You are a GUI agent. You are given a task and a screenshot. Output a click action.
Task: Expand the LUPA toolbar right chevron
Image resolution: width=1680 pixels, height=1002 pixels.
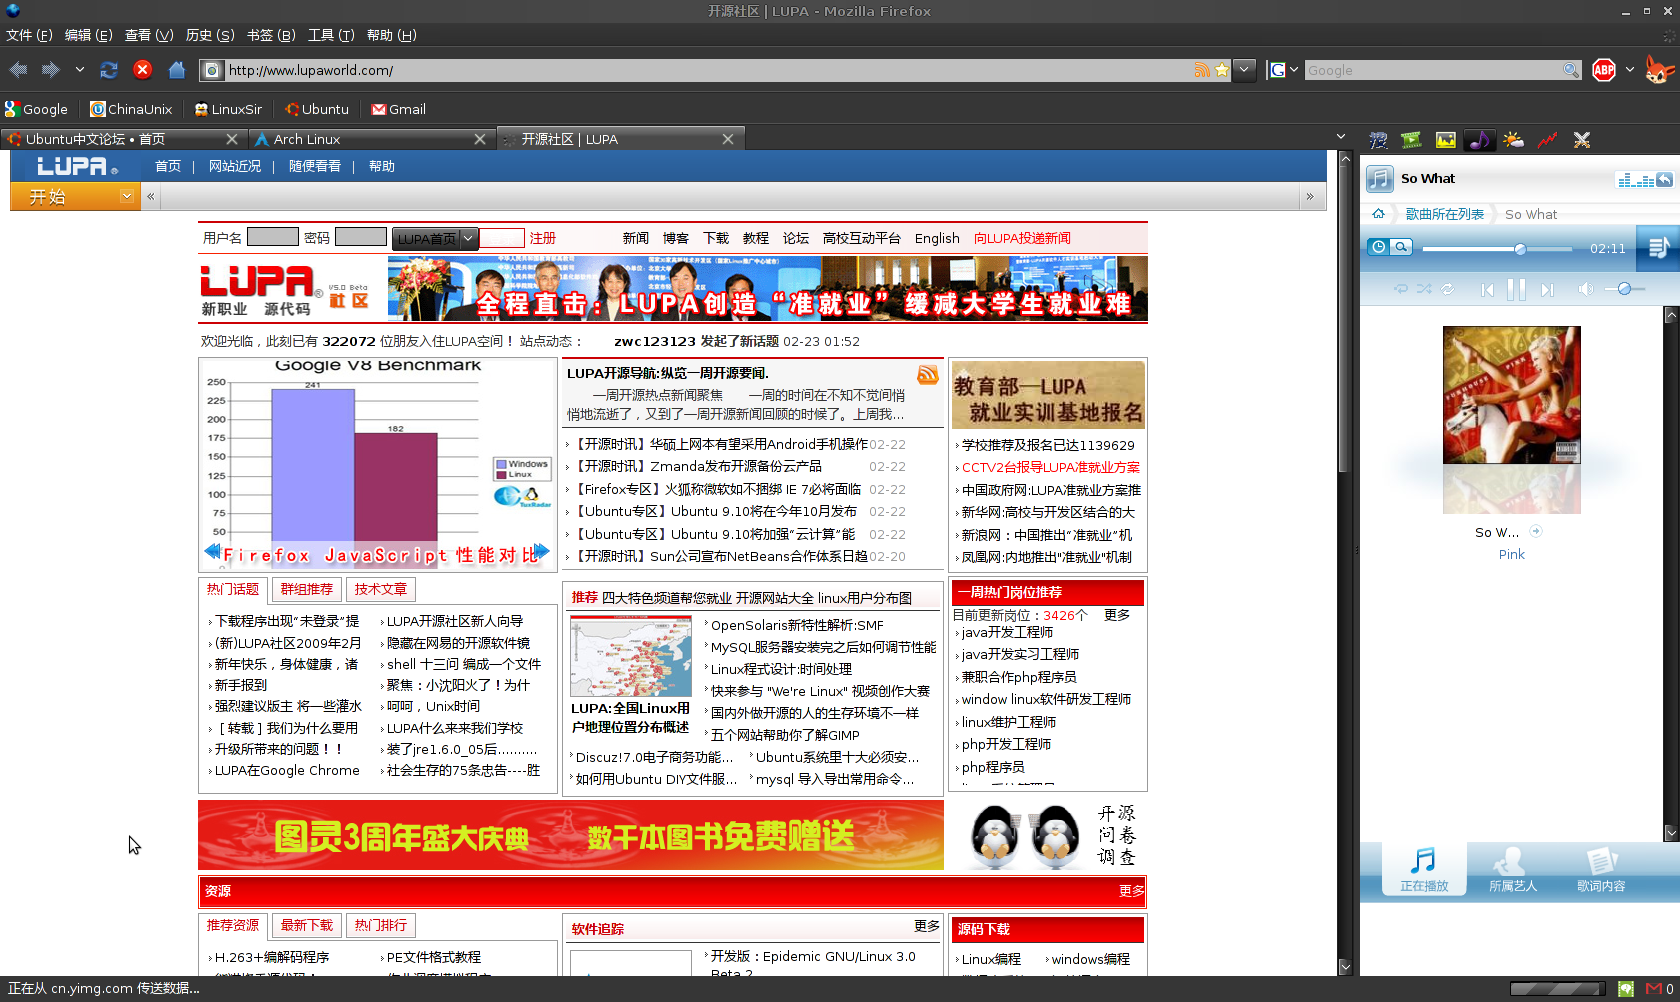[1310, 197]
